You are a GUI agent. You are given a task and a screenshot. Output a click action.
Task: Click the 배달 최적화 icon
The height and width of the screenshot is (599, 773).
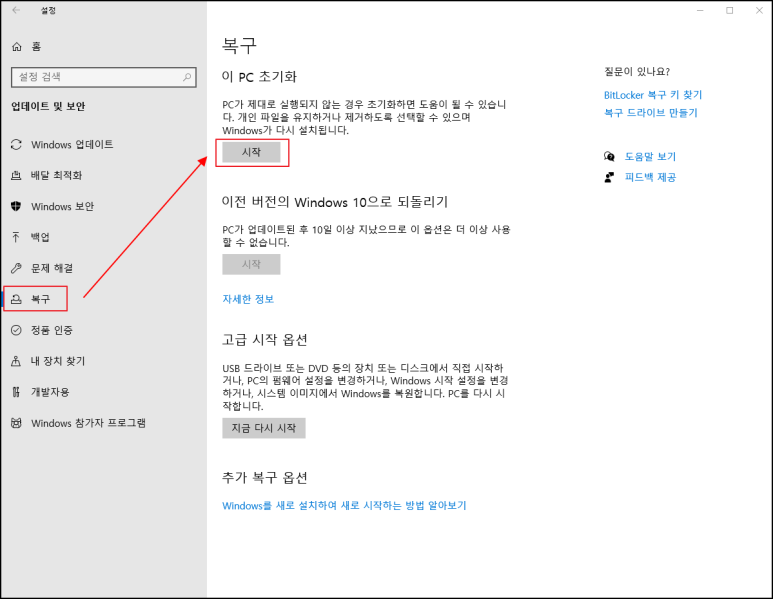click(x=16, y=176)
